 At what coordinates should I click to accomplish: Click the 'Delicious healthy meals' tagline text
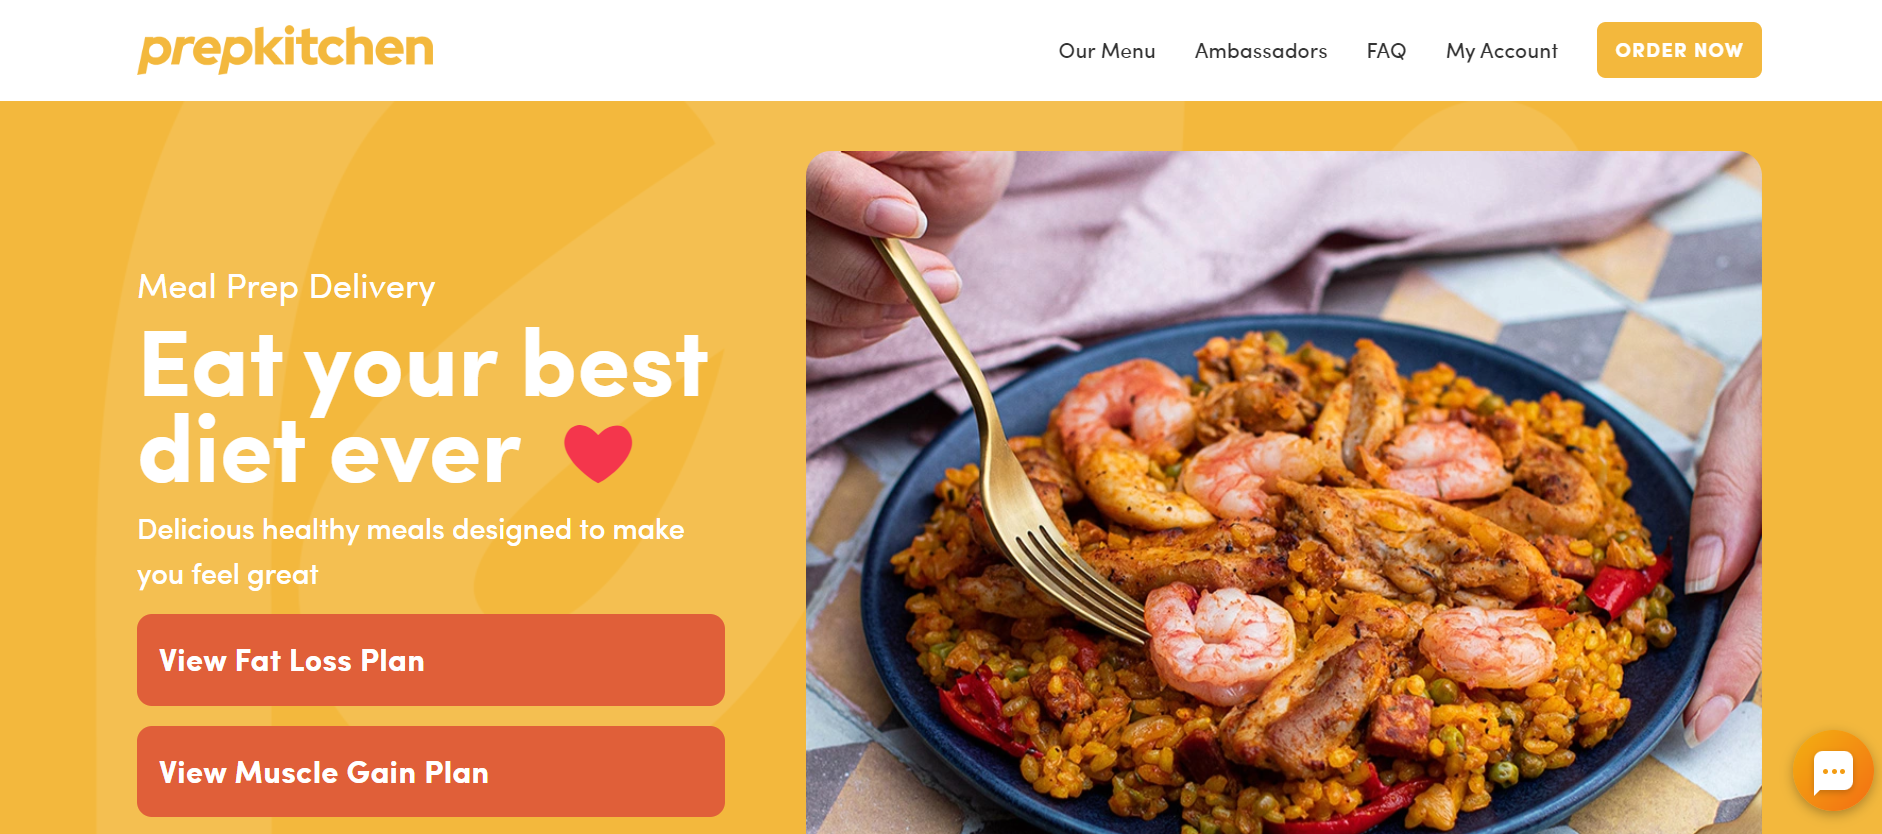[411, 529]
